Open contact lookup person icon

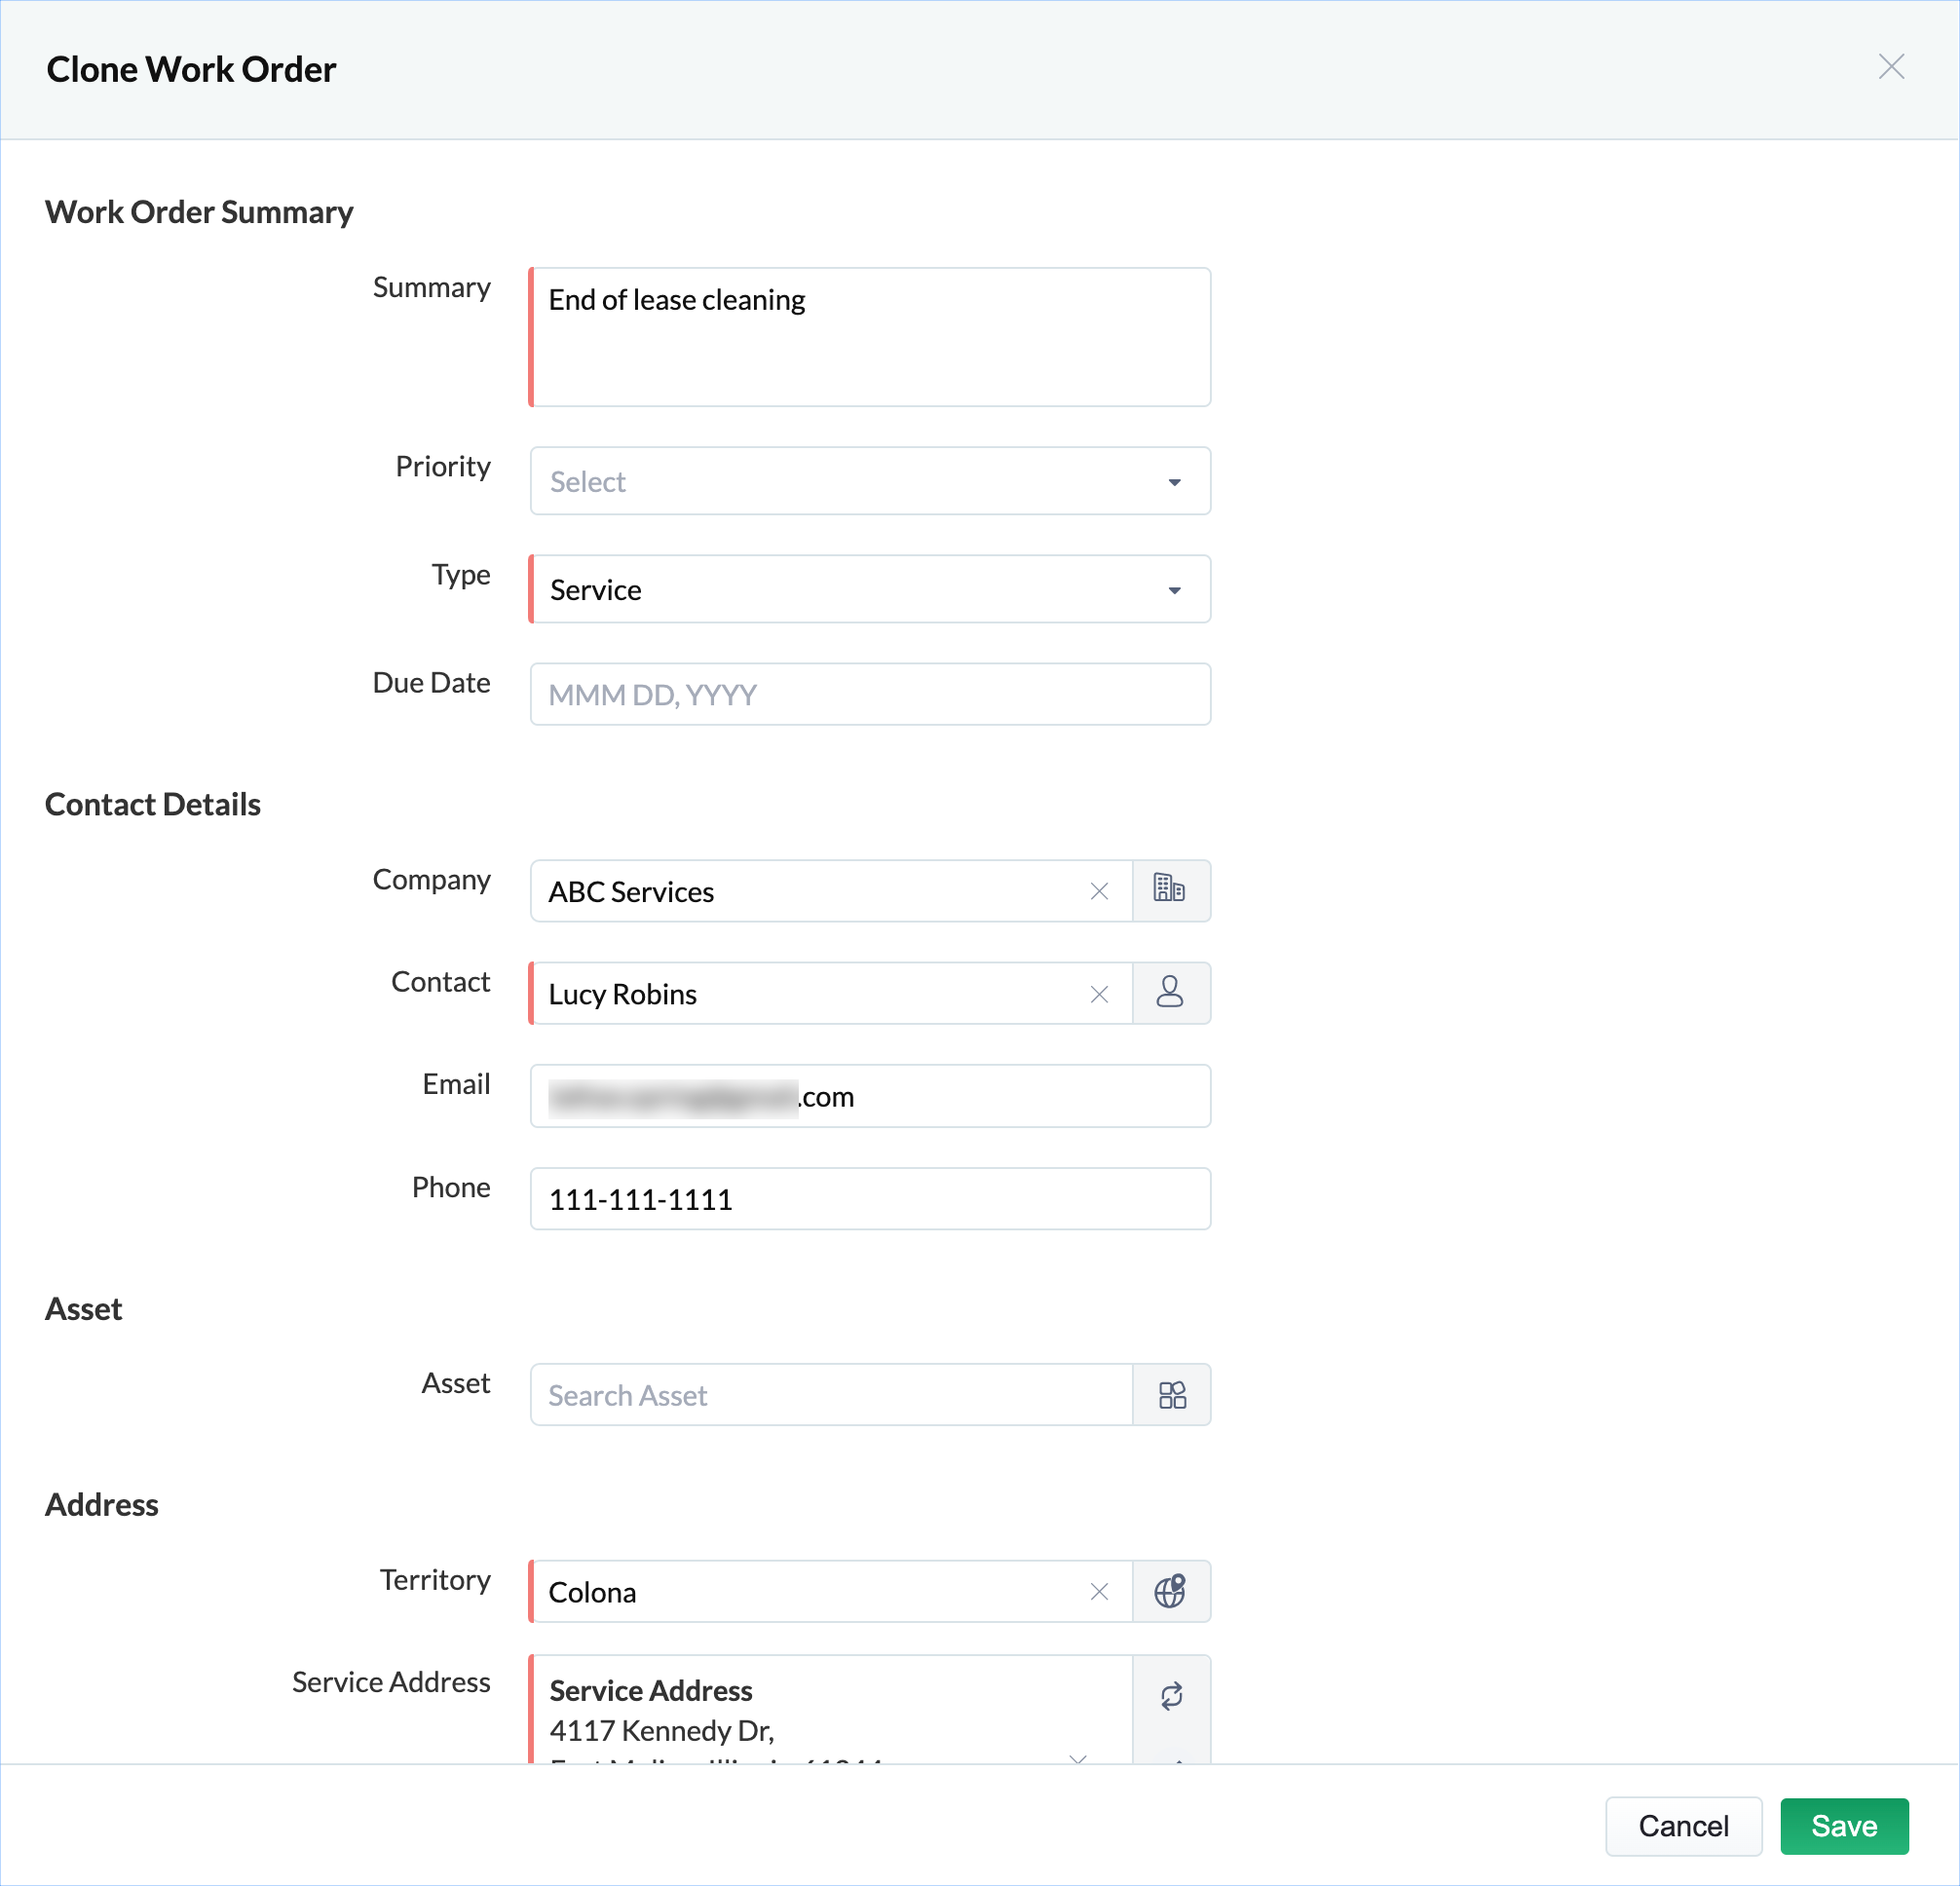(x=1170, y=993)
